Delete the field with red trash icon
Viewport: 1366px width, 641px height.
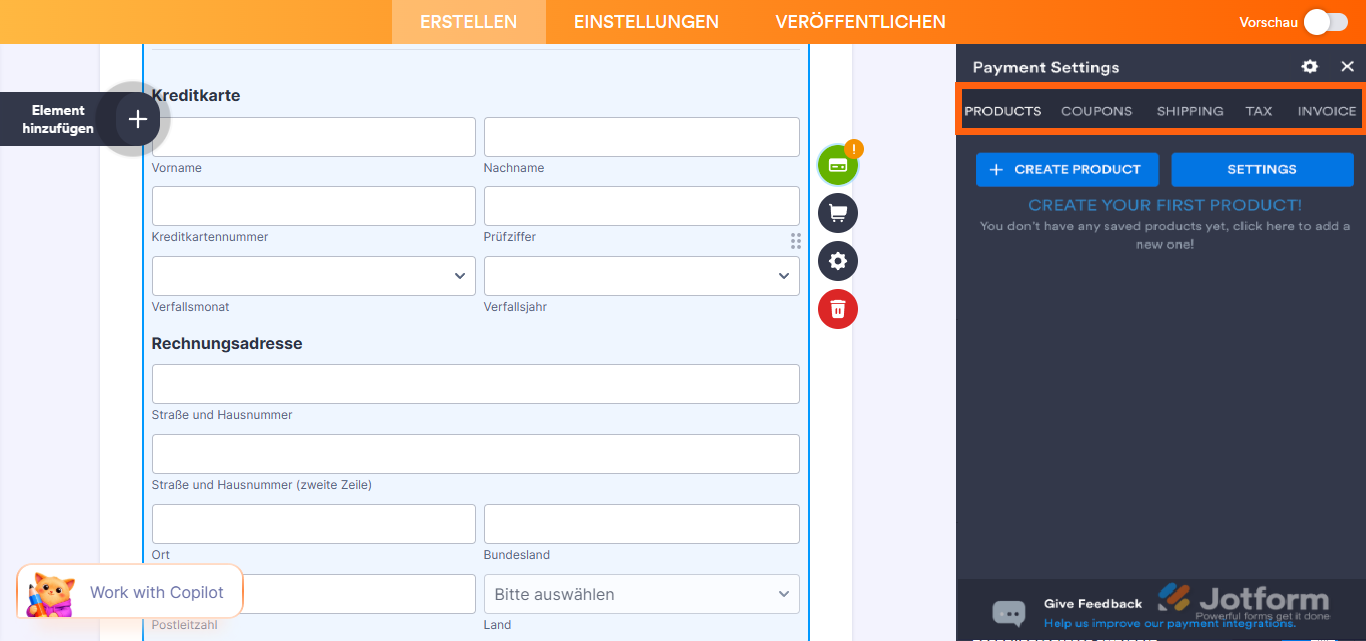[x=838, y=309]
